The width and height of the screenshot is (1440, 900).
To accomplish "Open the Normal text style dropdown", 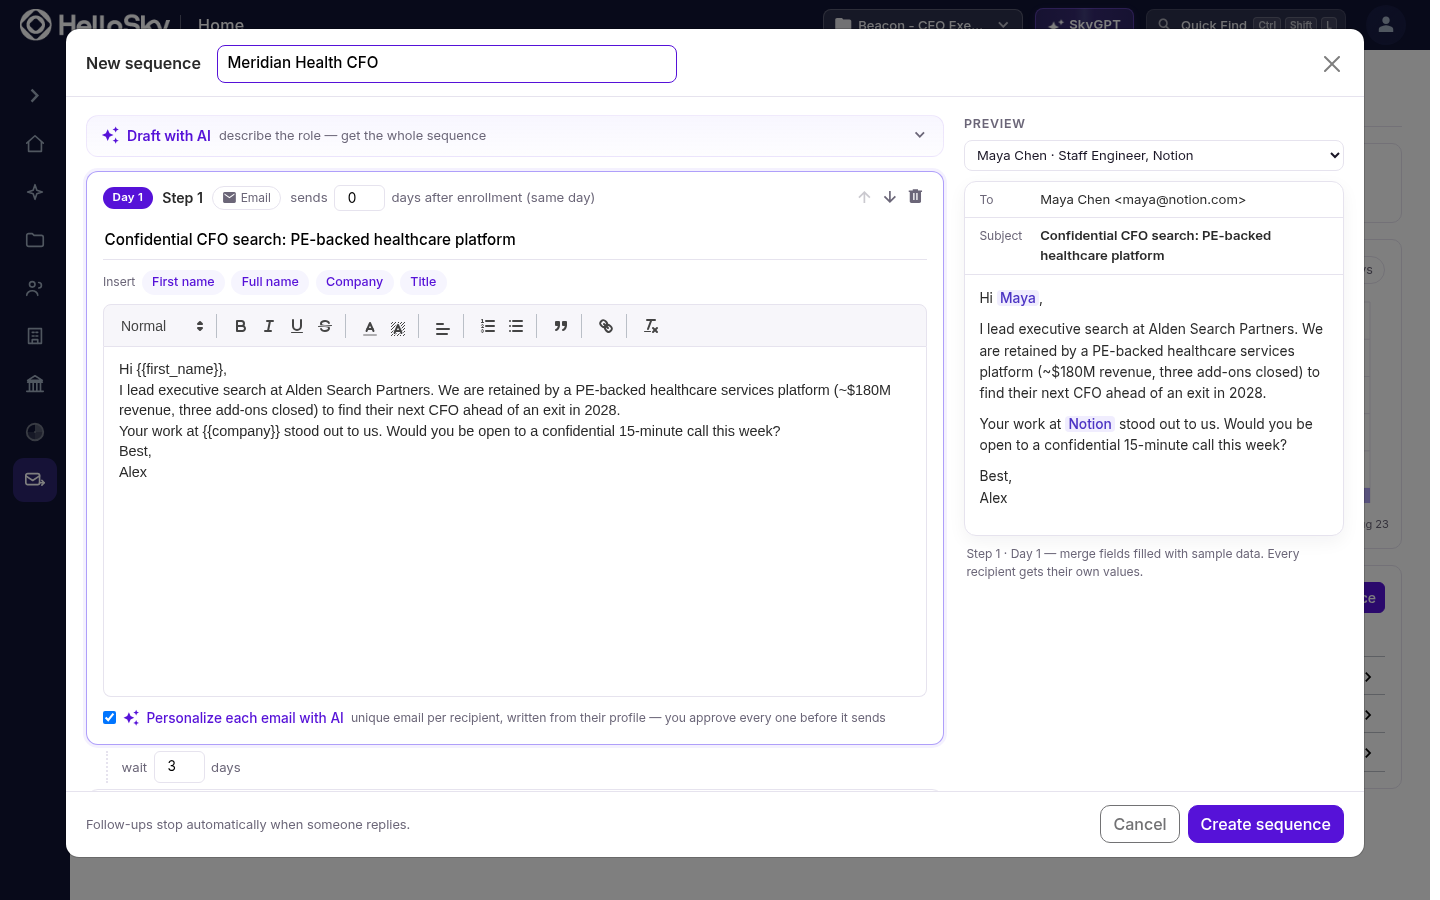I will 162,326.
